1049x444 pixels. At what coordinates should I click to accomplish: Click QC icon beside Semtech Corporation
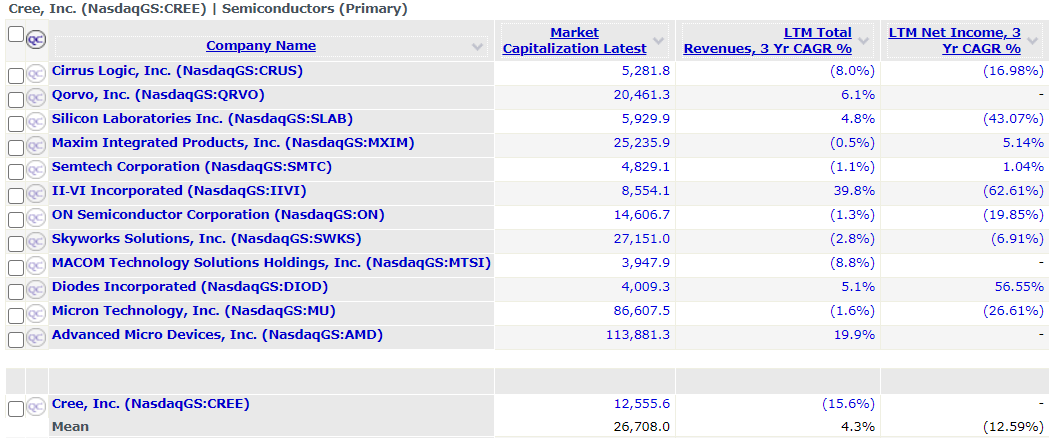[x=35, y=171]
